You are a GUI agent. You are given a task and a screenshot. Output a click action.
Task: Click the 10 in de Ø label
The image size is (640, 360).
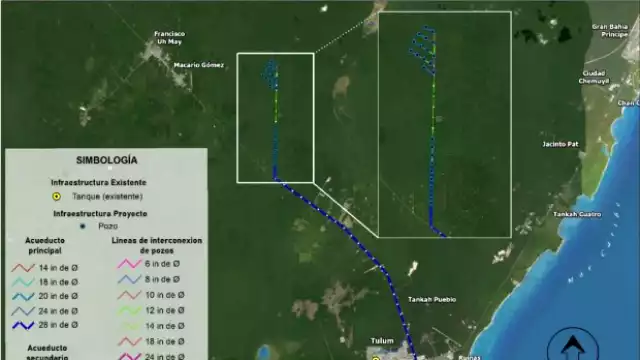[x=165, y=295]
